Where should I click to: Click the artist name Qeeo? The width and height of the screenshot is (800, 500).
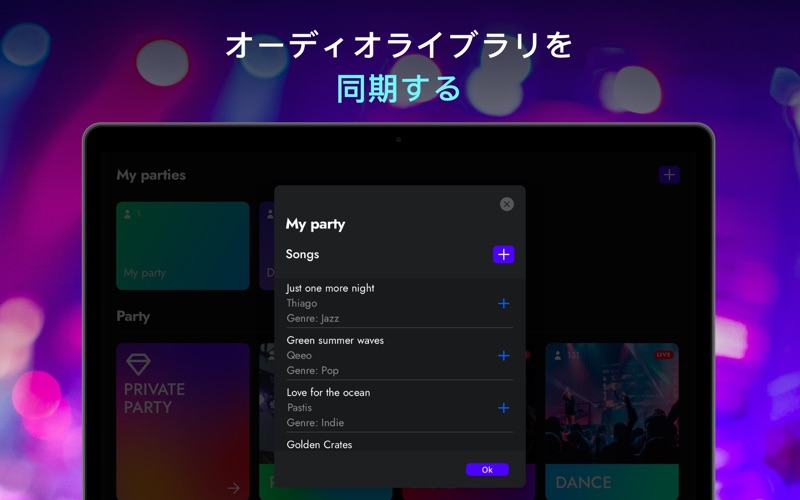pos(299,355)
